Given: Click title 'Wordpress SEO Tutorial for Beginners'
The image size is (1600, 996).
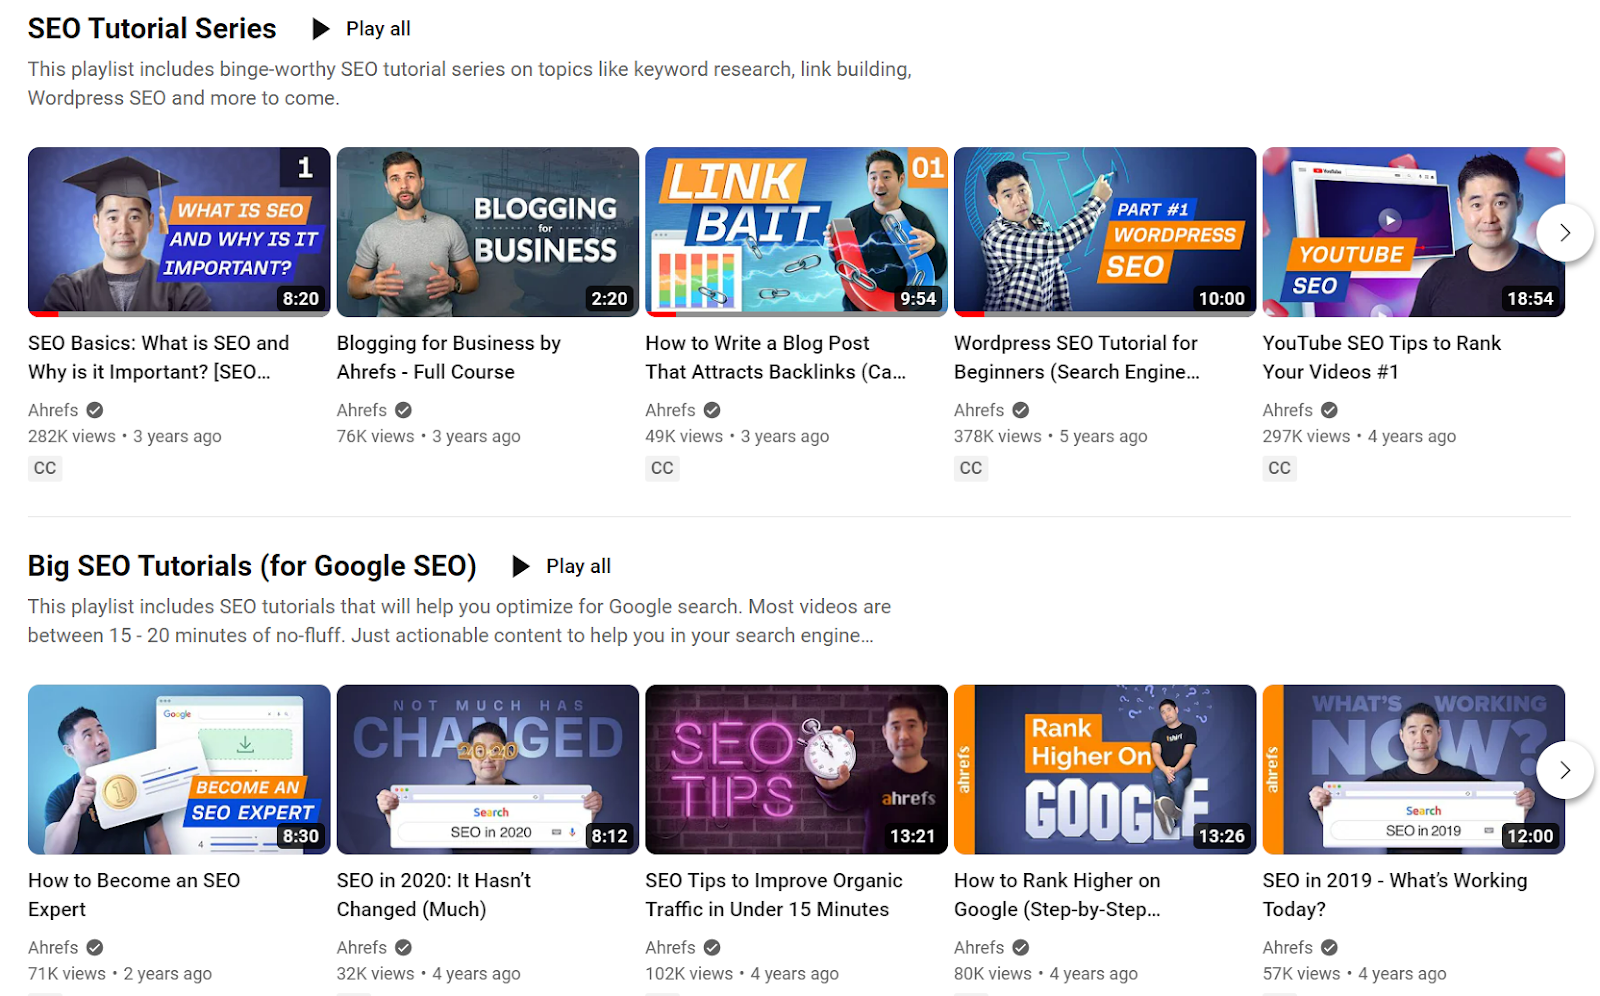Looking at the screenshot, I should click(x=1077, y=357).
